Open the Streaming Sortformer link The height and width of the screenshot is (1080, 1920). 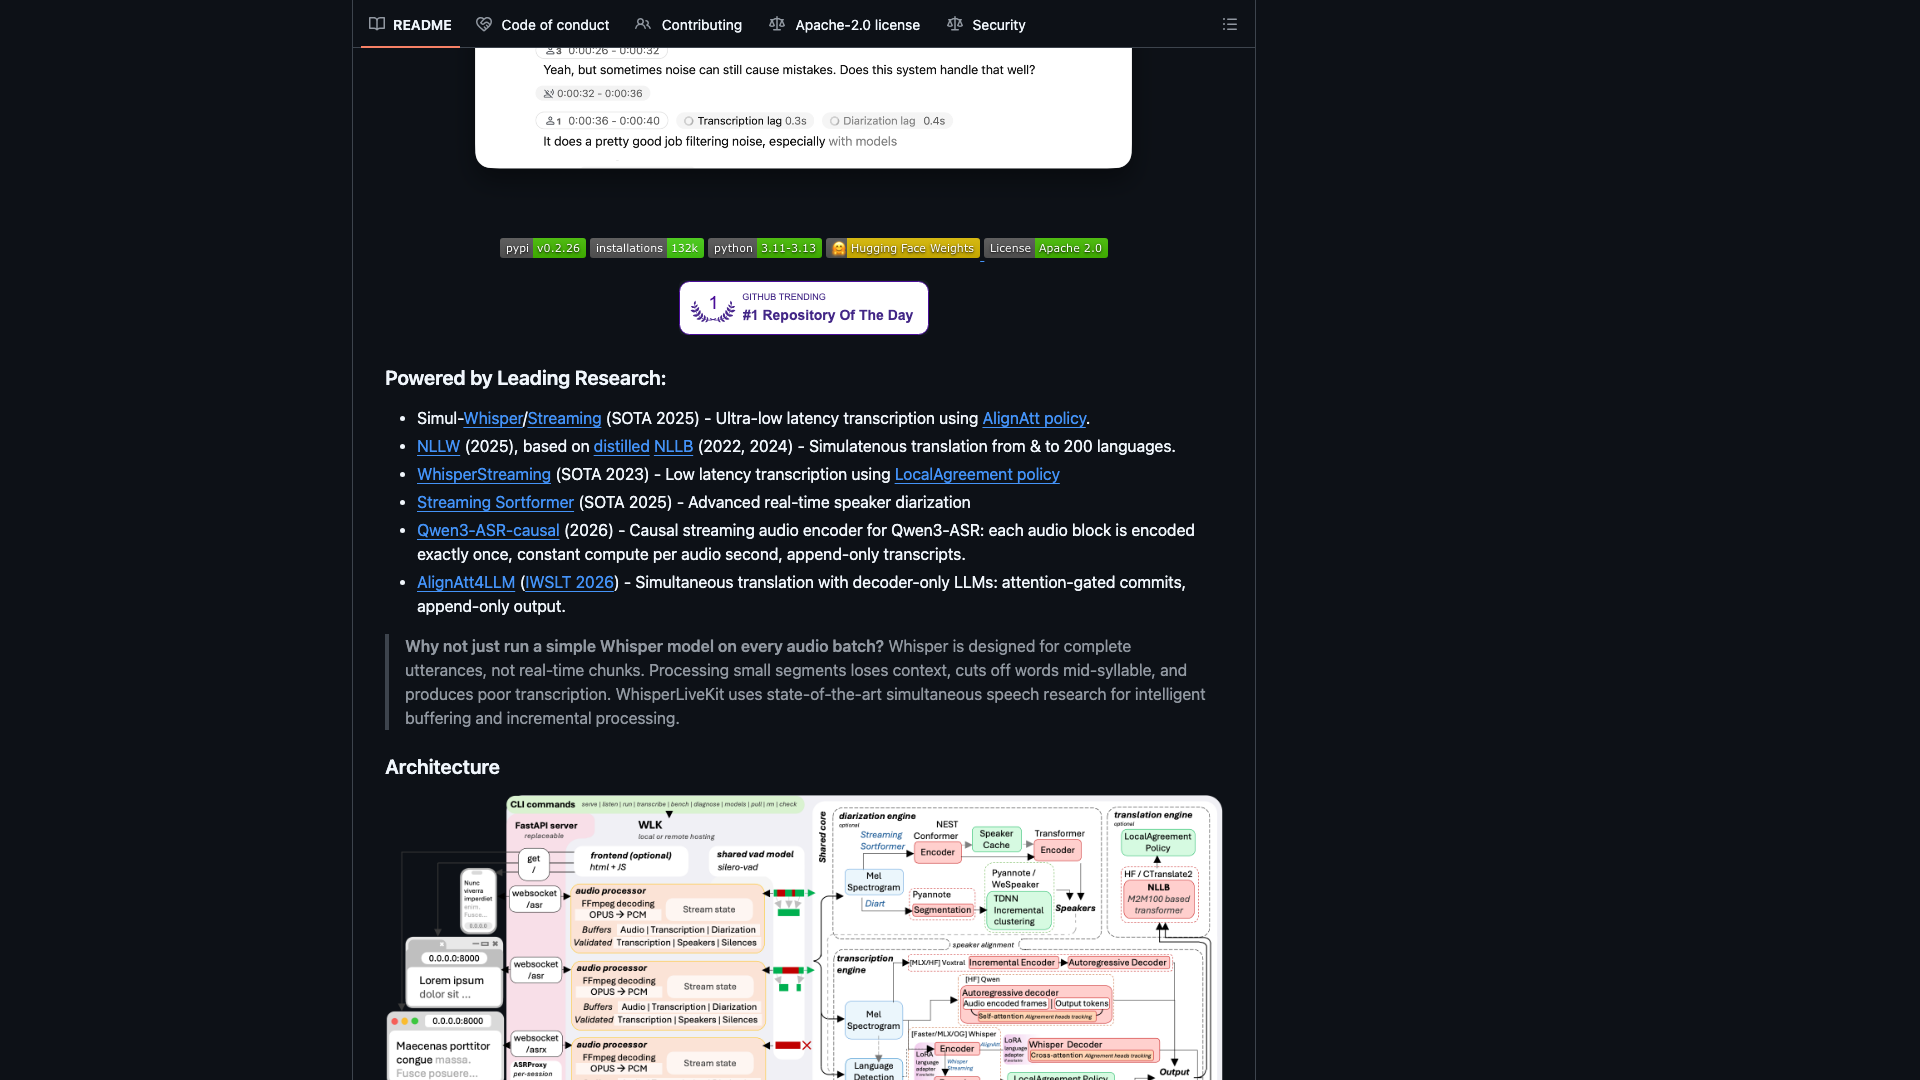point(495,503)
